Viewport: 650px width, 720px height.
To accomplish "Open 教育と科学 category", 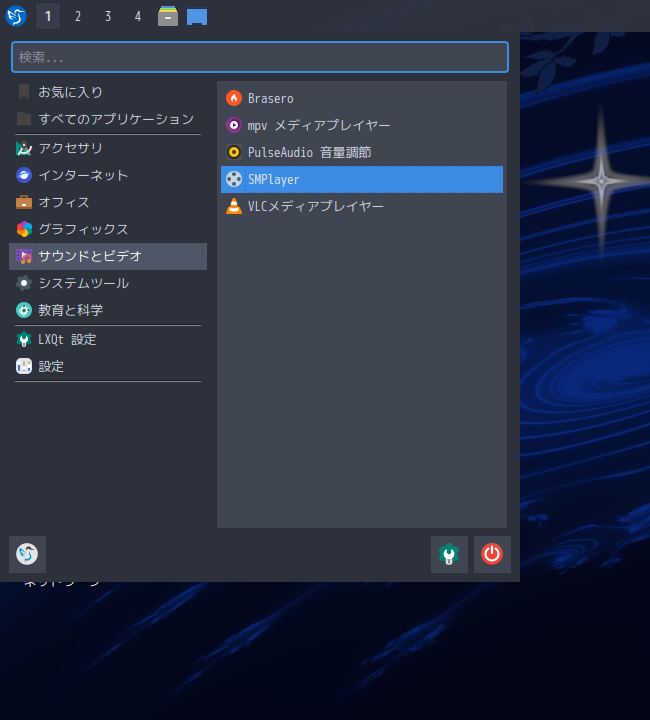I will click(108, 310).
